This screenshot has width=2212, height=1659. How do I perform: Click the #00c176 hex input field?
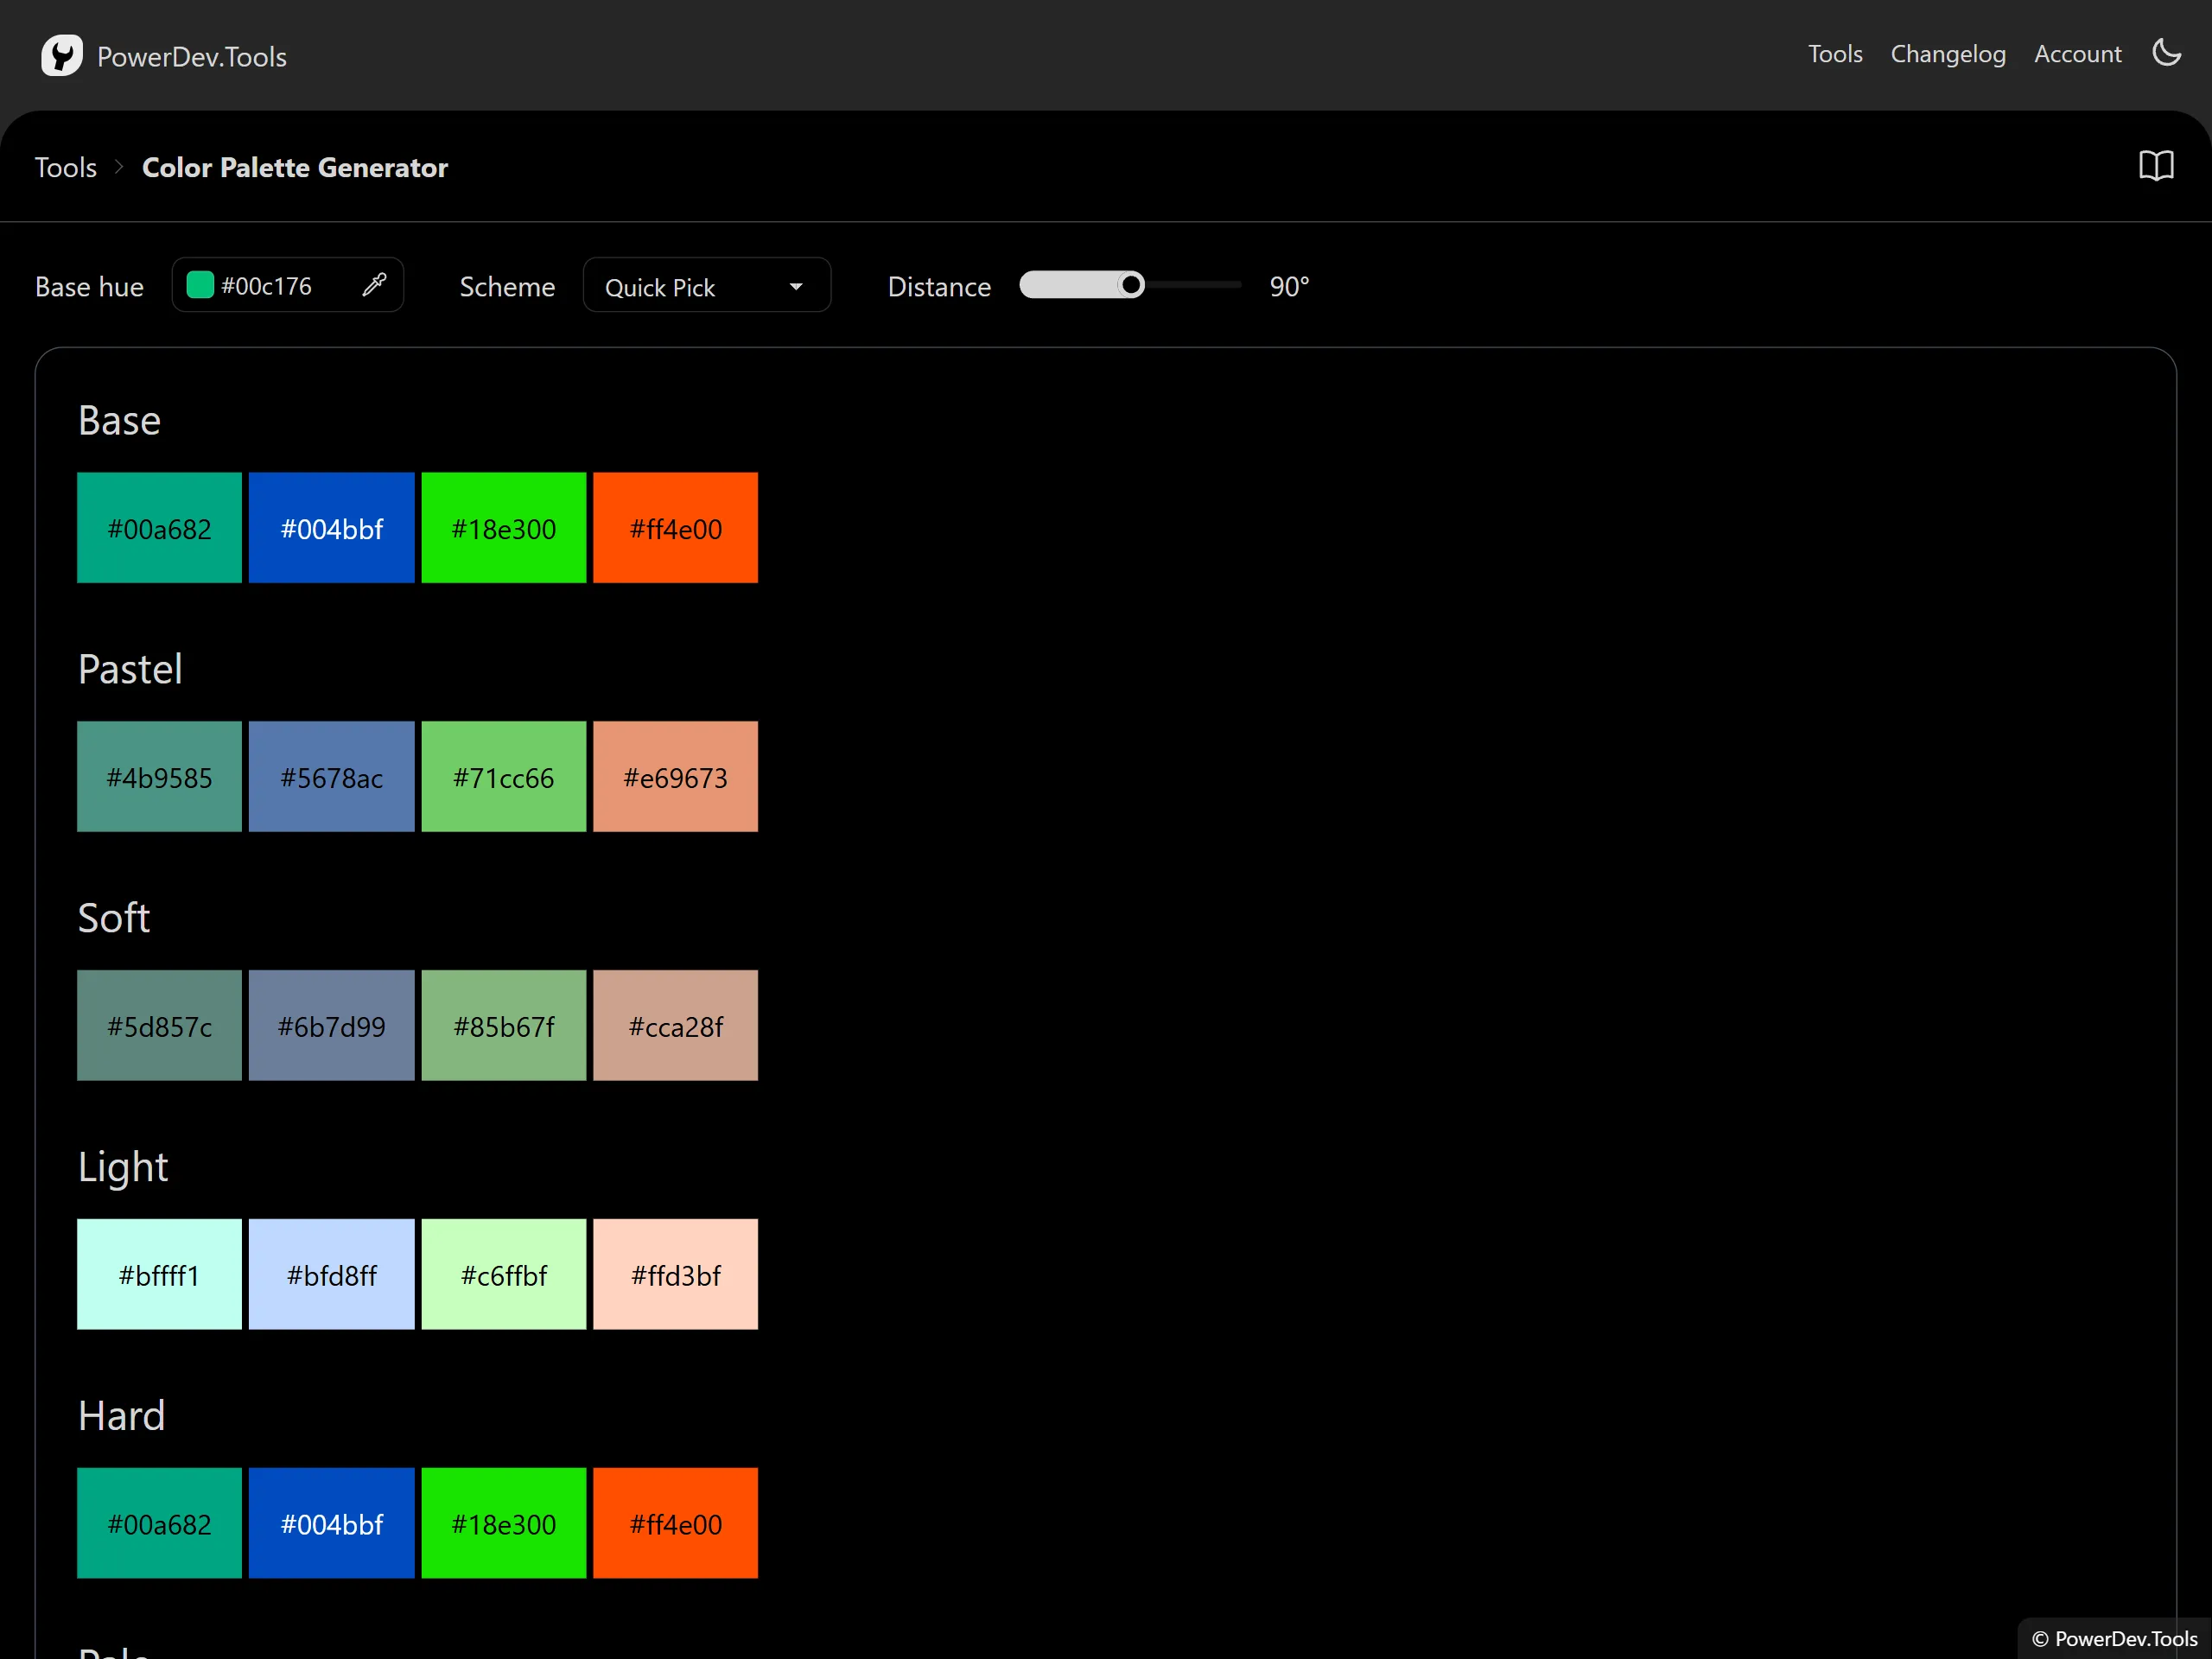point(282,286)
